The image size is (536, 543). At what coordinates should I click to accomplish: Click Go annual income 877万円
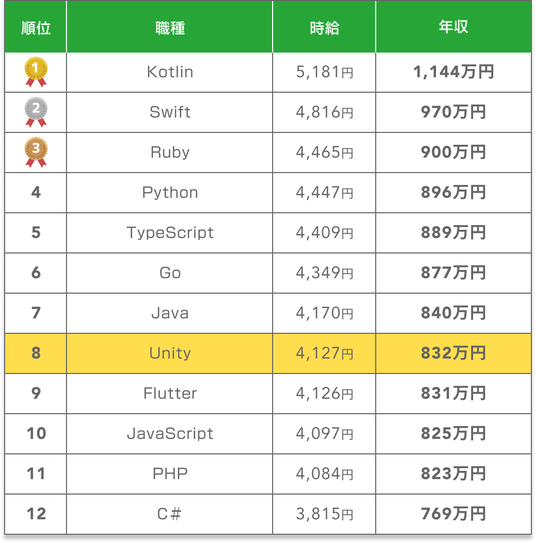tap(453, 273)
